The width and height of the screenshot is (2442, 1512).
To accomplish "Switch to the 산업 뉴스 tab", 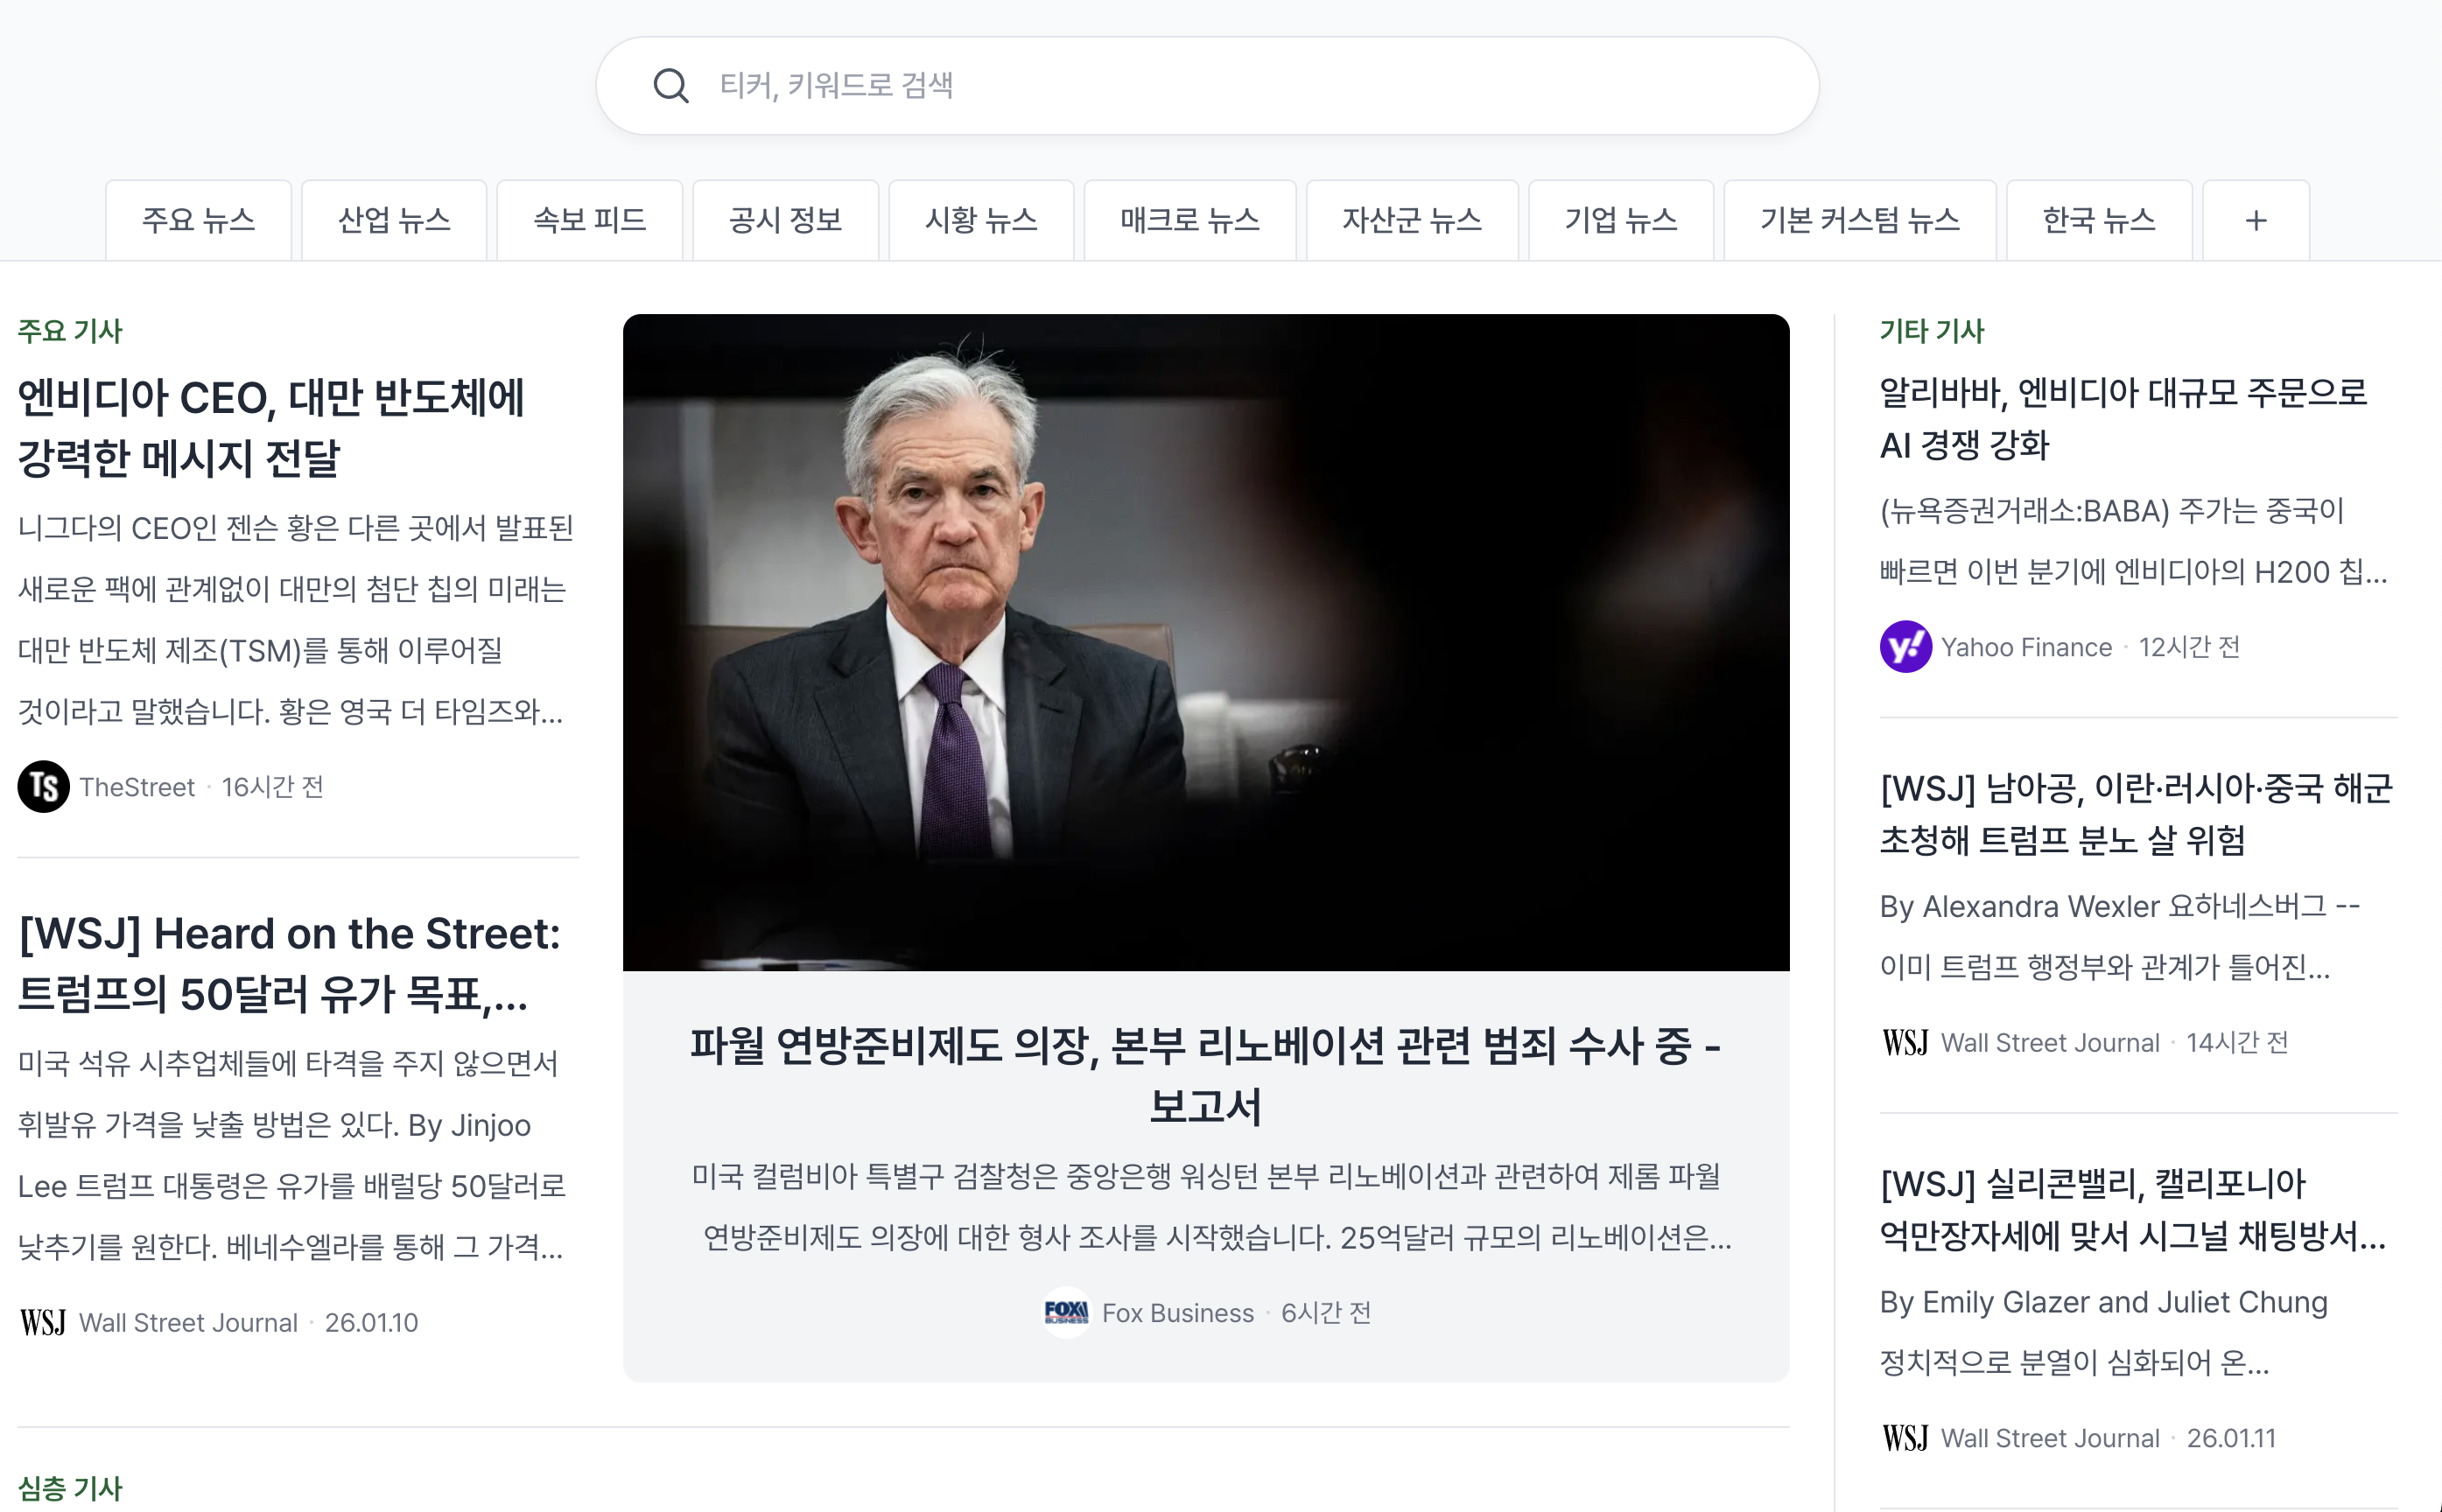I will tap(394, 219).
